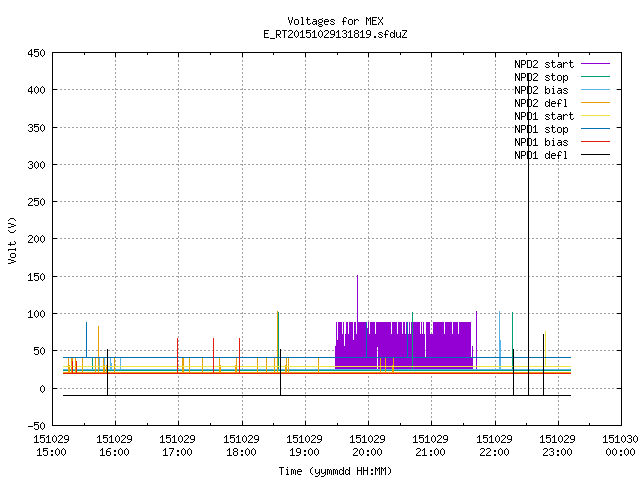Click the purple NPD2 start legend line

click(595, 64)
